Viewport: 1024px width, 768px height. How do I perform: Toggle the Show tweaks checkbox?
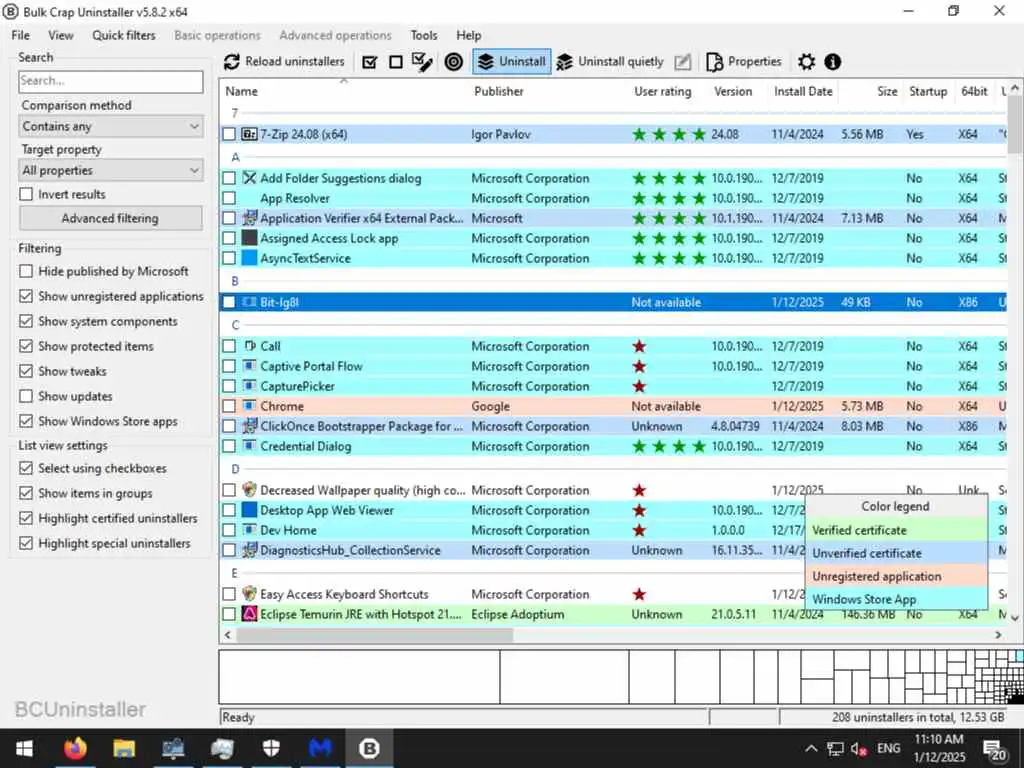(26, 371)
